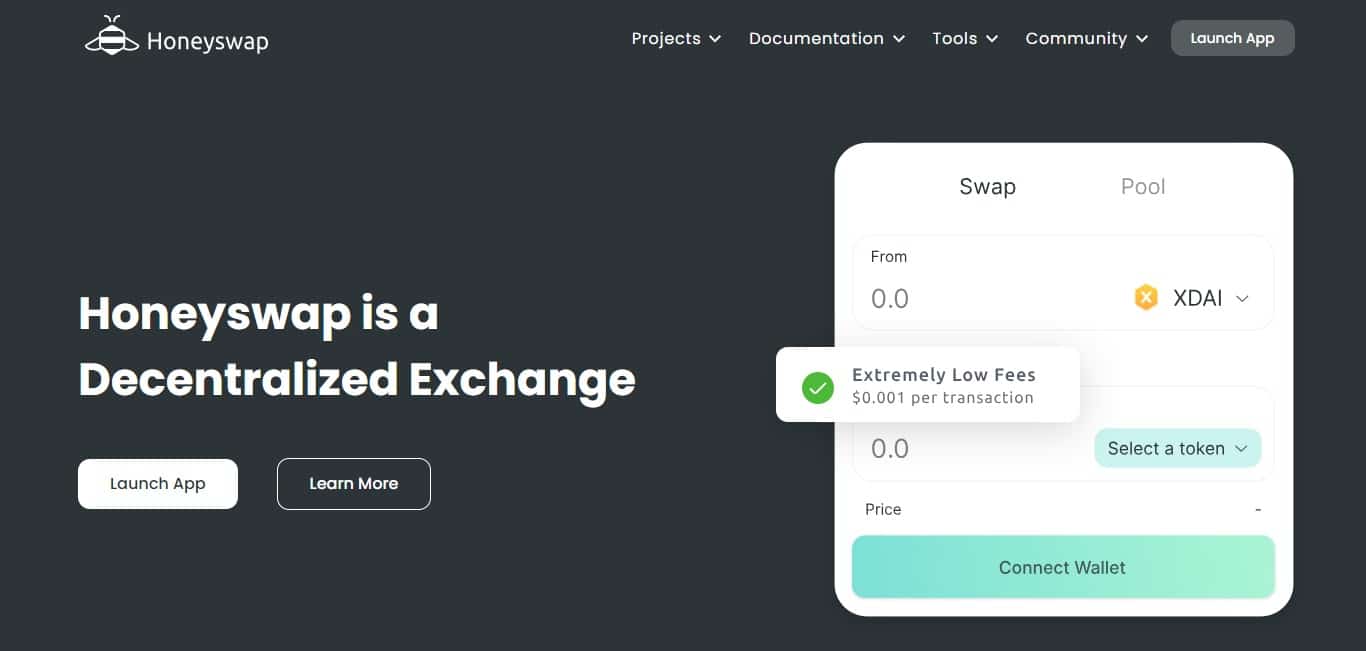The width and height of the screenshot is (1366, 651).
Task: Open the Community navigation menu
Action: pyautogui.click(x=1076, y=38)
